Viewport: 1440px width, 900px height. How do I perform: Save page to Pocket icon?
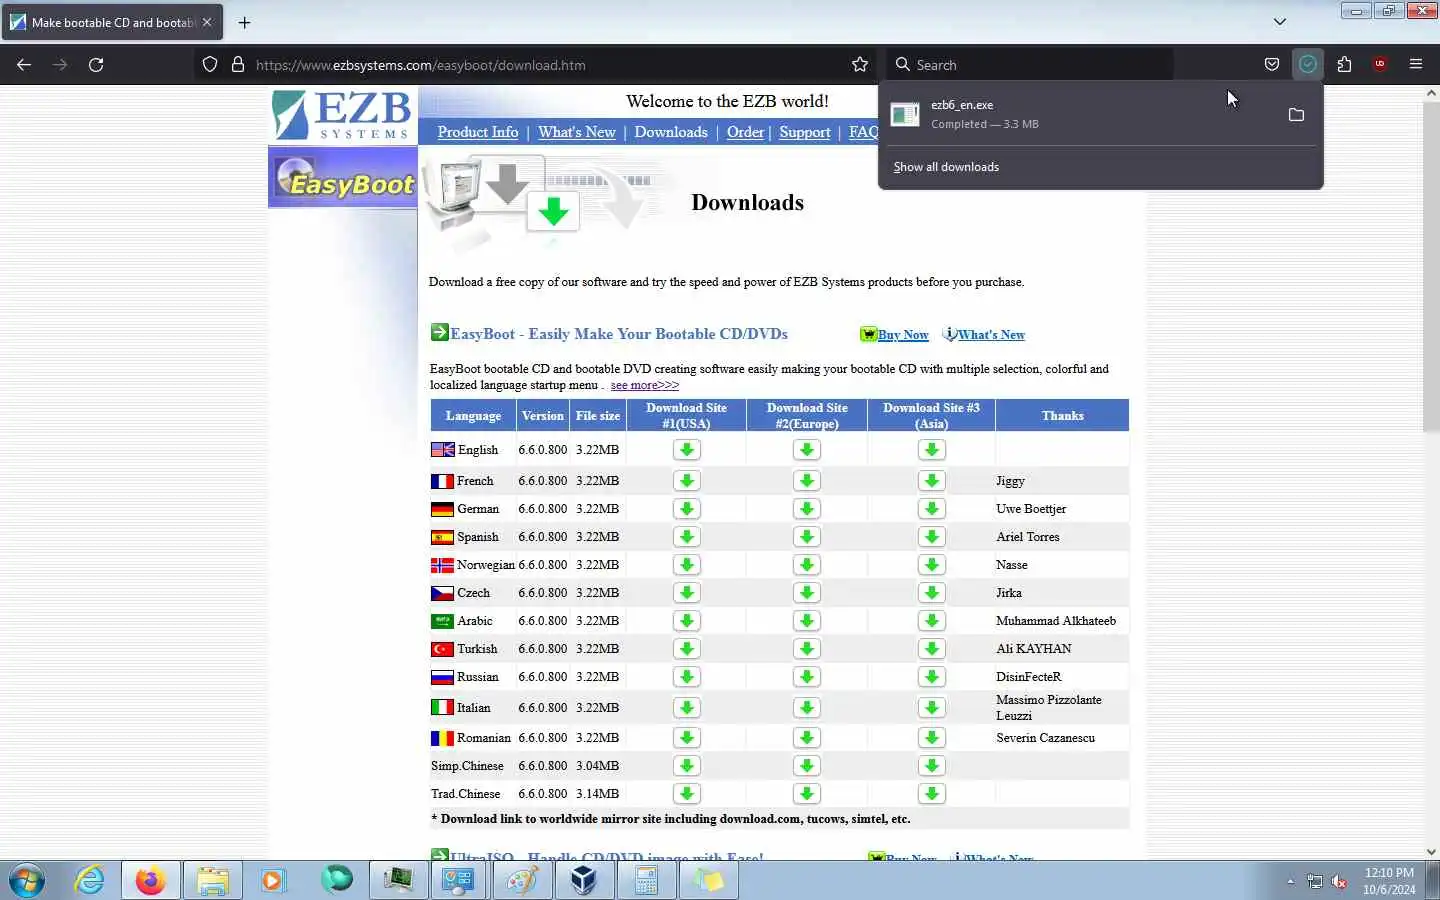pyautogui.click(x=1271, y=64)
